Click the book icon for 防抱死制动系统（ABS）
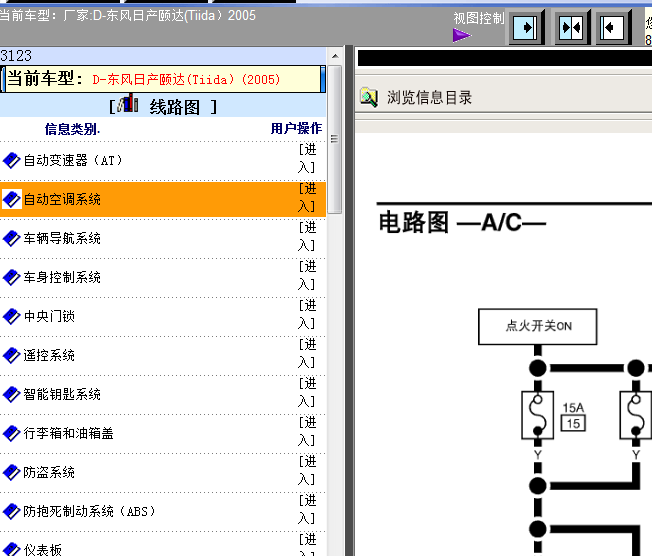 tap(12, 512)
